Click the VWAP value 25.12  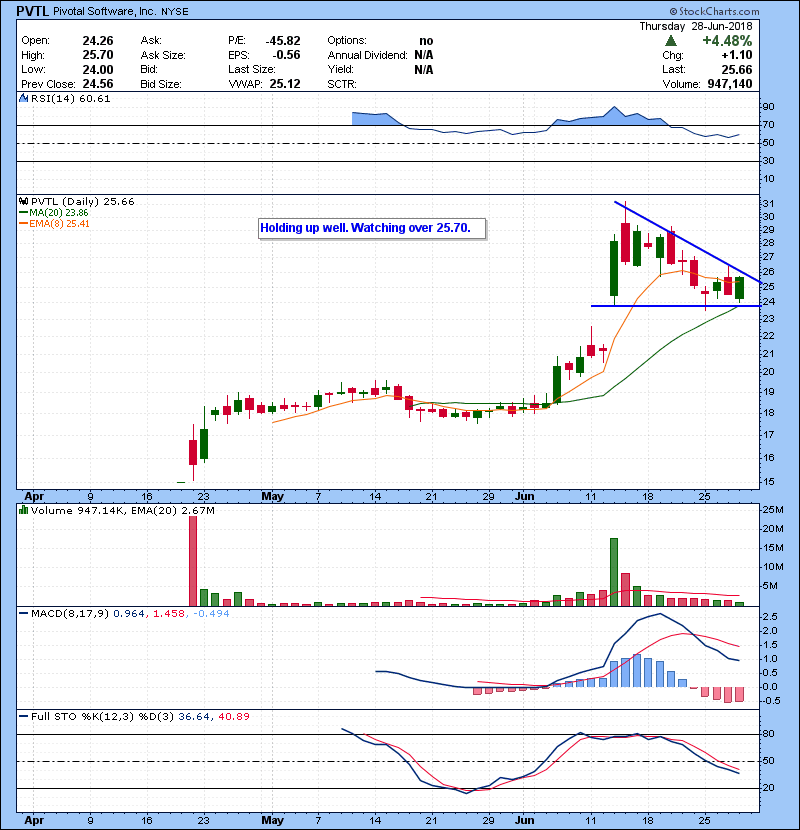[285, 84]
